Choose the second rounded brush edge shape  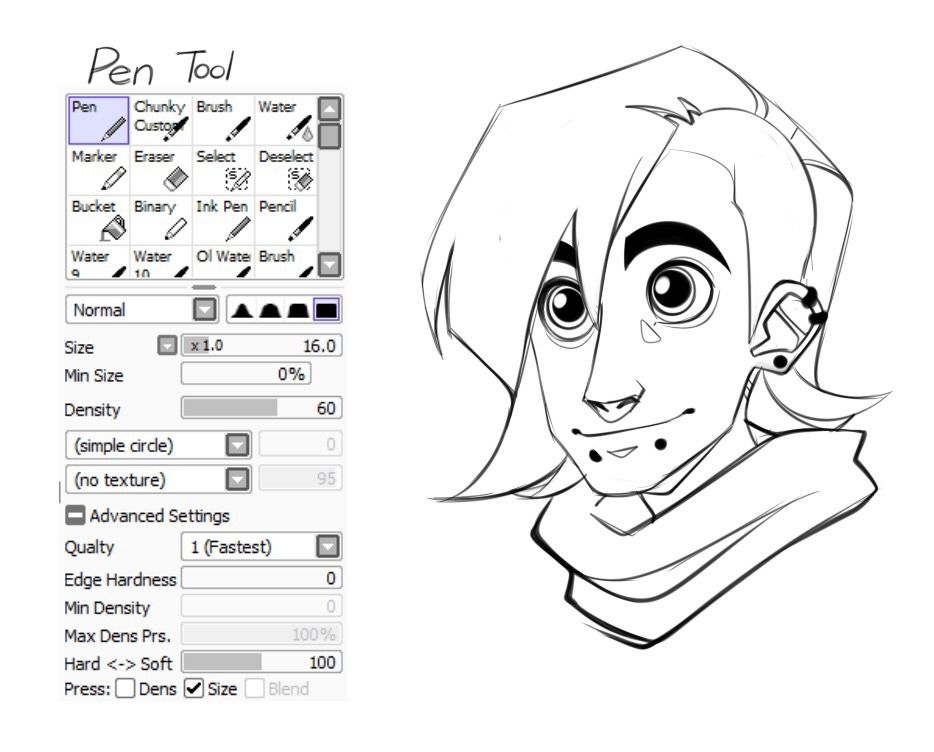(269, 310)
